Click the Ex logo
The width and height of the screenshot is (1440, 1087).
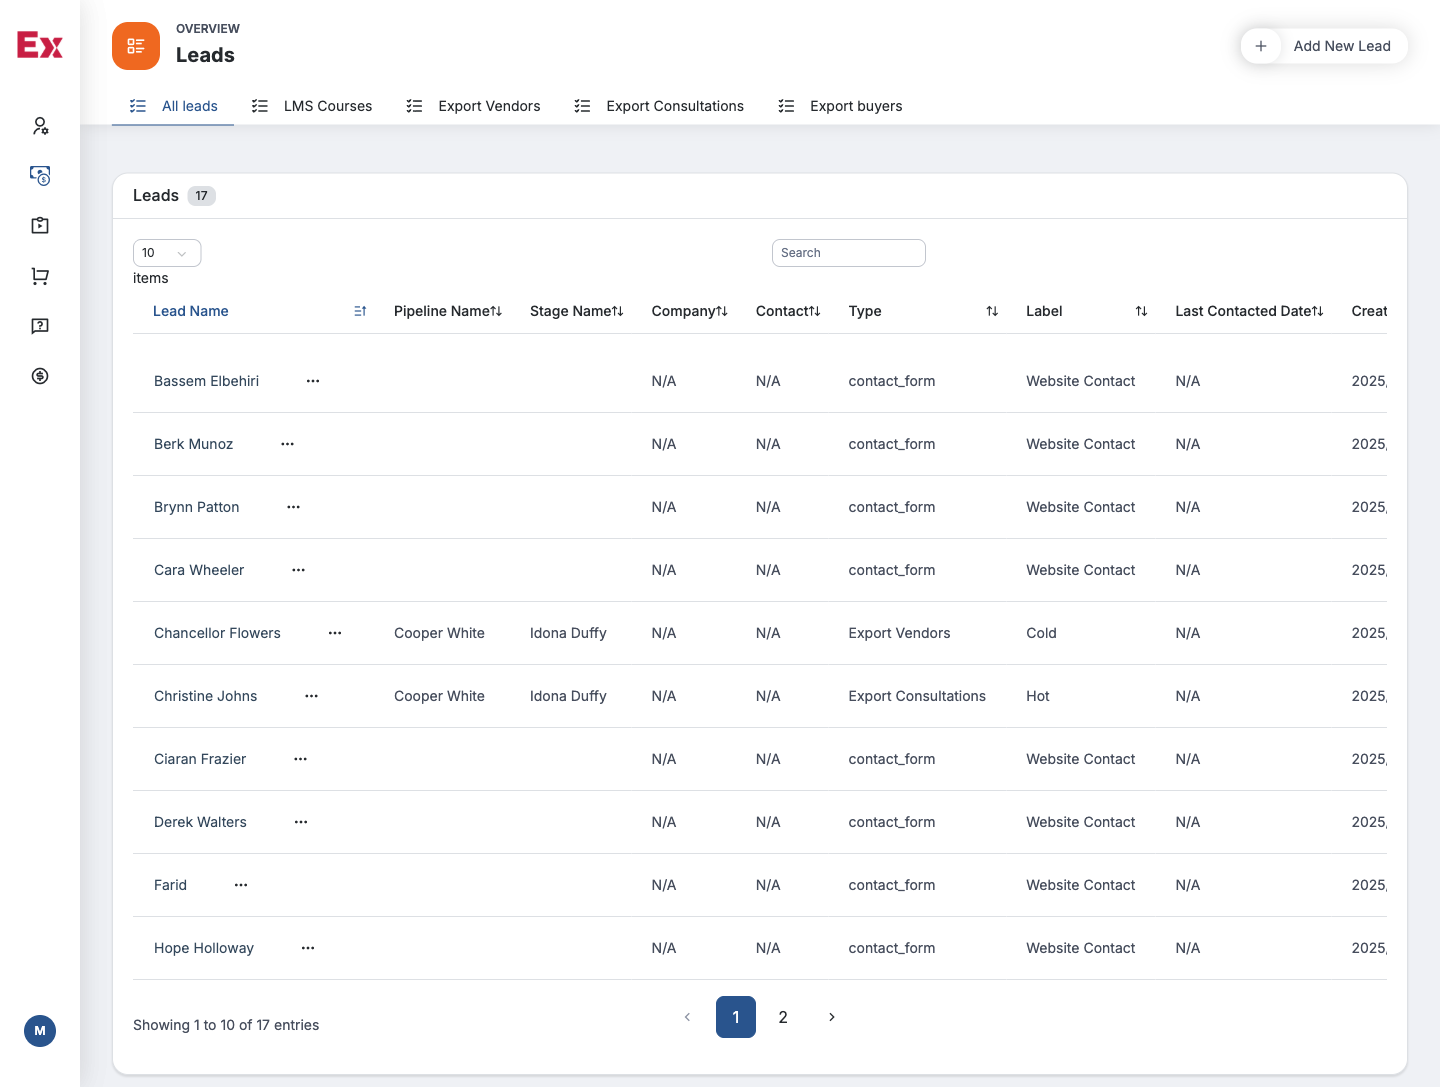coord(40,45)
